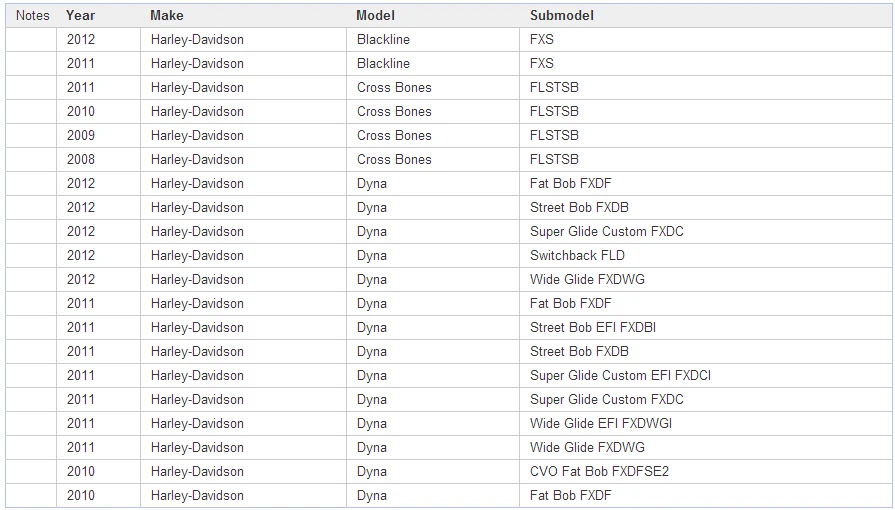
Task: Click the Fat Bob FXDF cell for 2012
Action: pos(705,183)
